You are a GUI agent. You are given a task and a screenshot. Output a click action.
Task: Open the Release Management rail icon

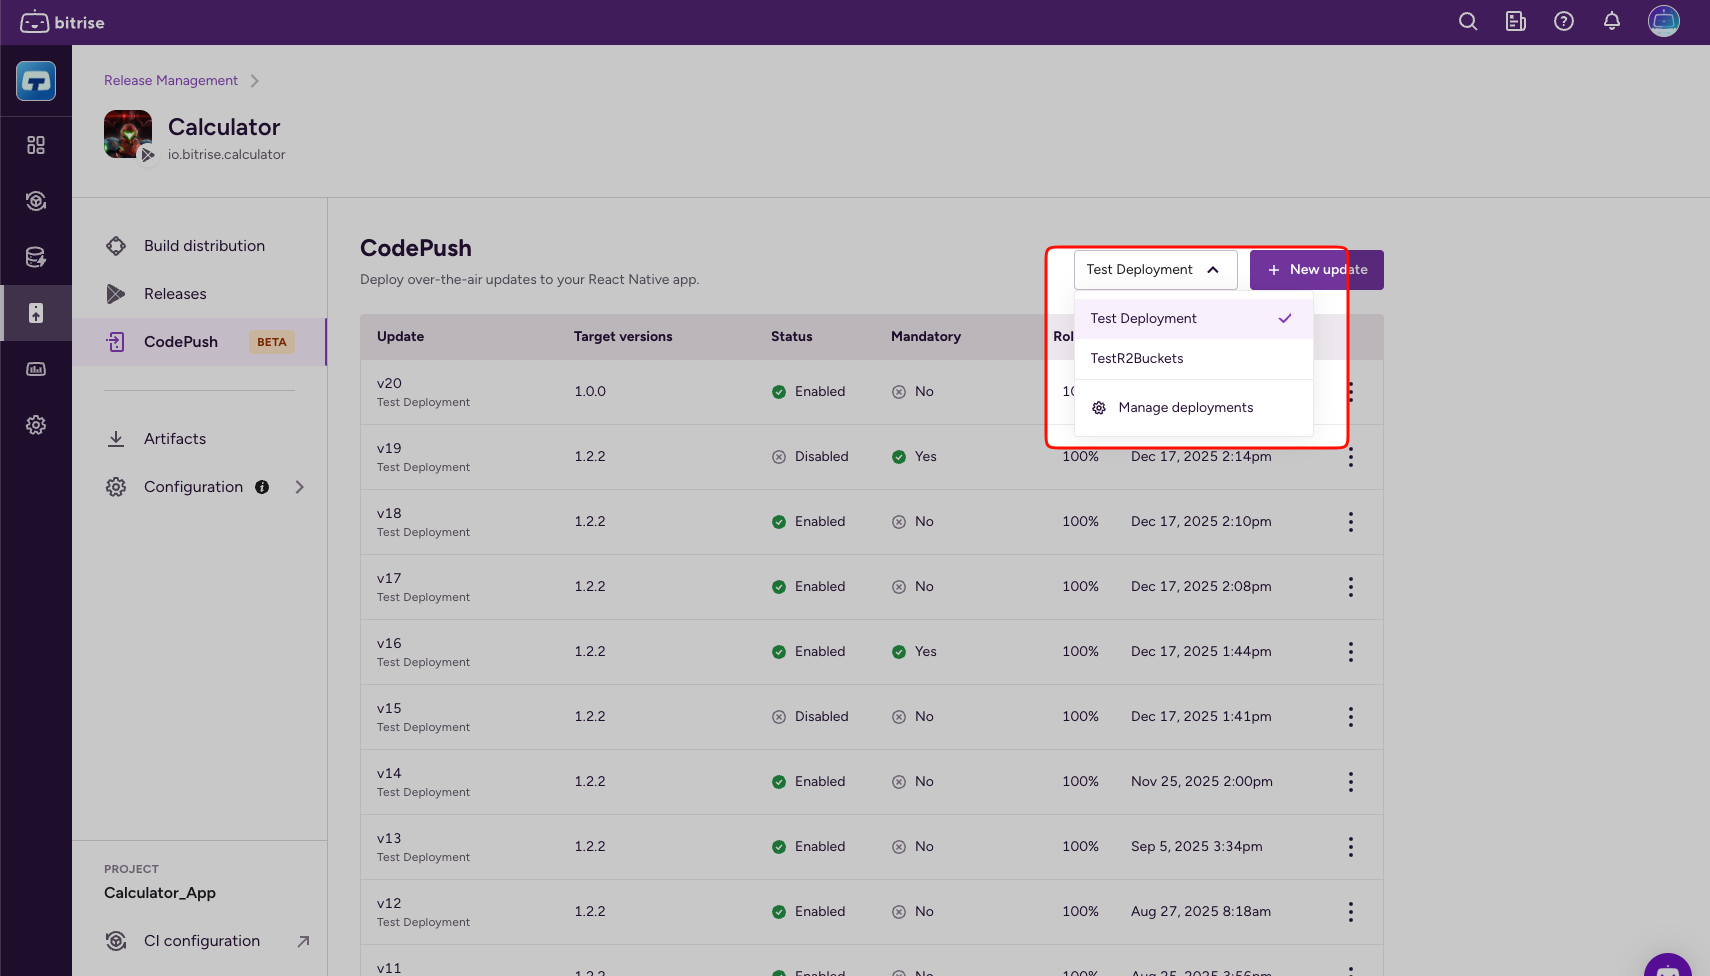tap(36, 313)
